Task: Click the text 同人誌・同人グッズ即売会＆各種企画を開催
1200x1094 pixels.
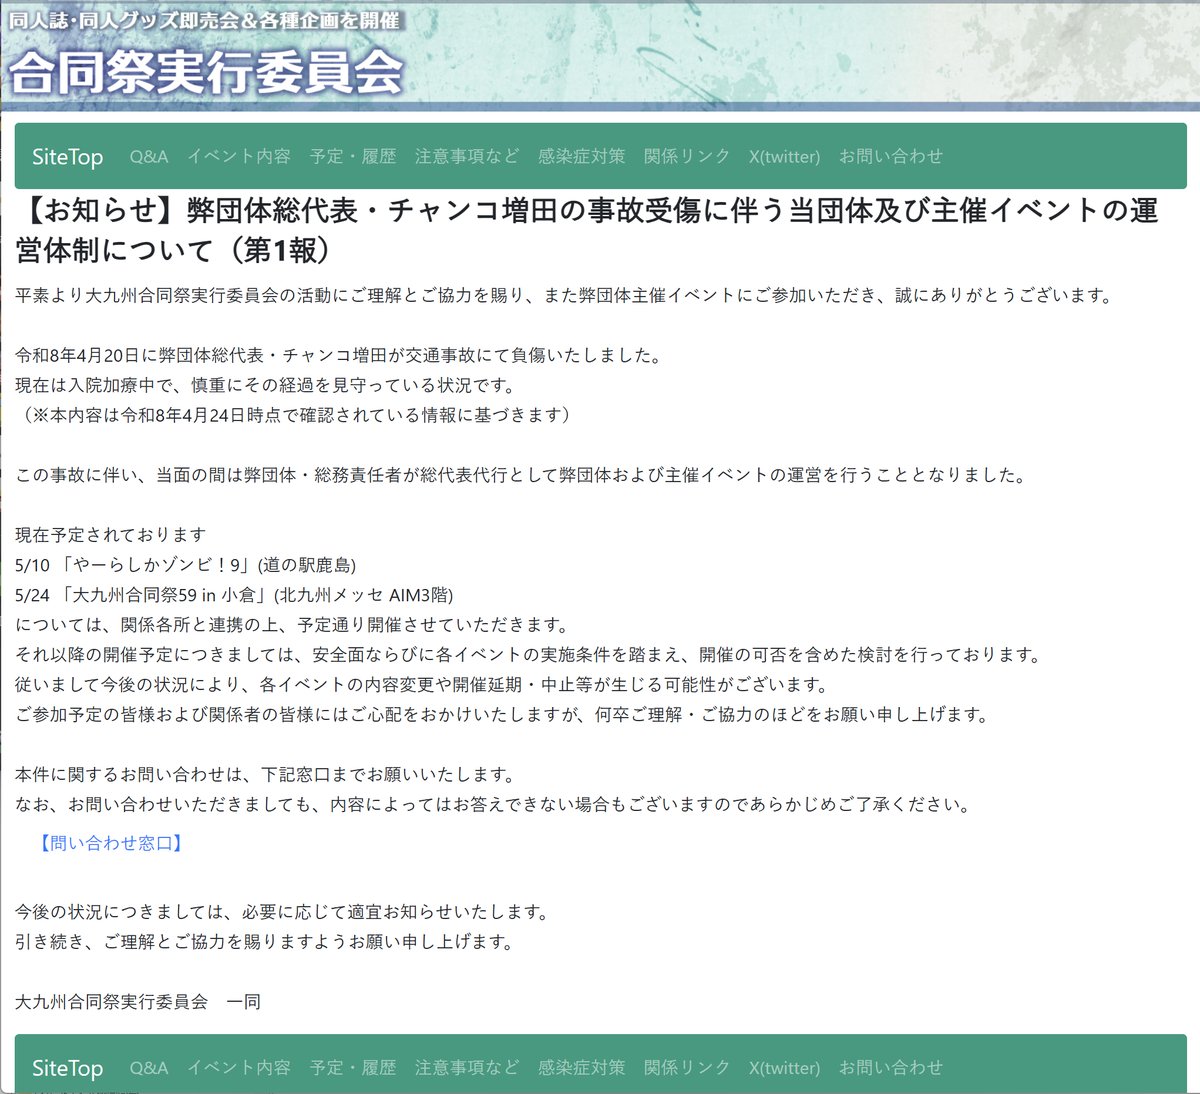Action: tap(204, 20)
